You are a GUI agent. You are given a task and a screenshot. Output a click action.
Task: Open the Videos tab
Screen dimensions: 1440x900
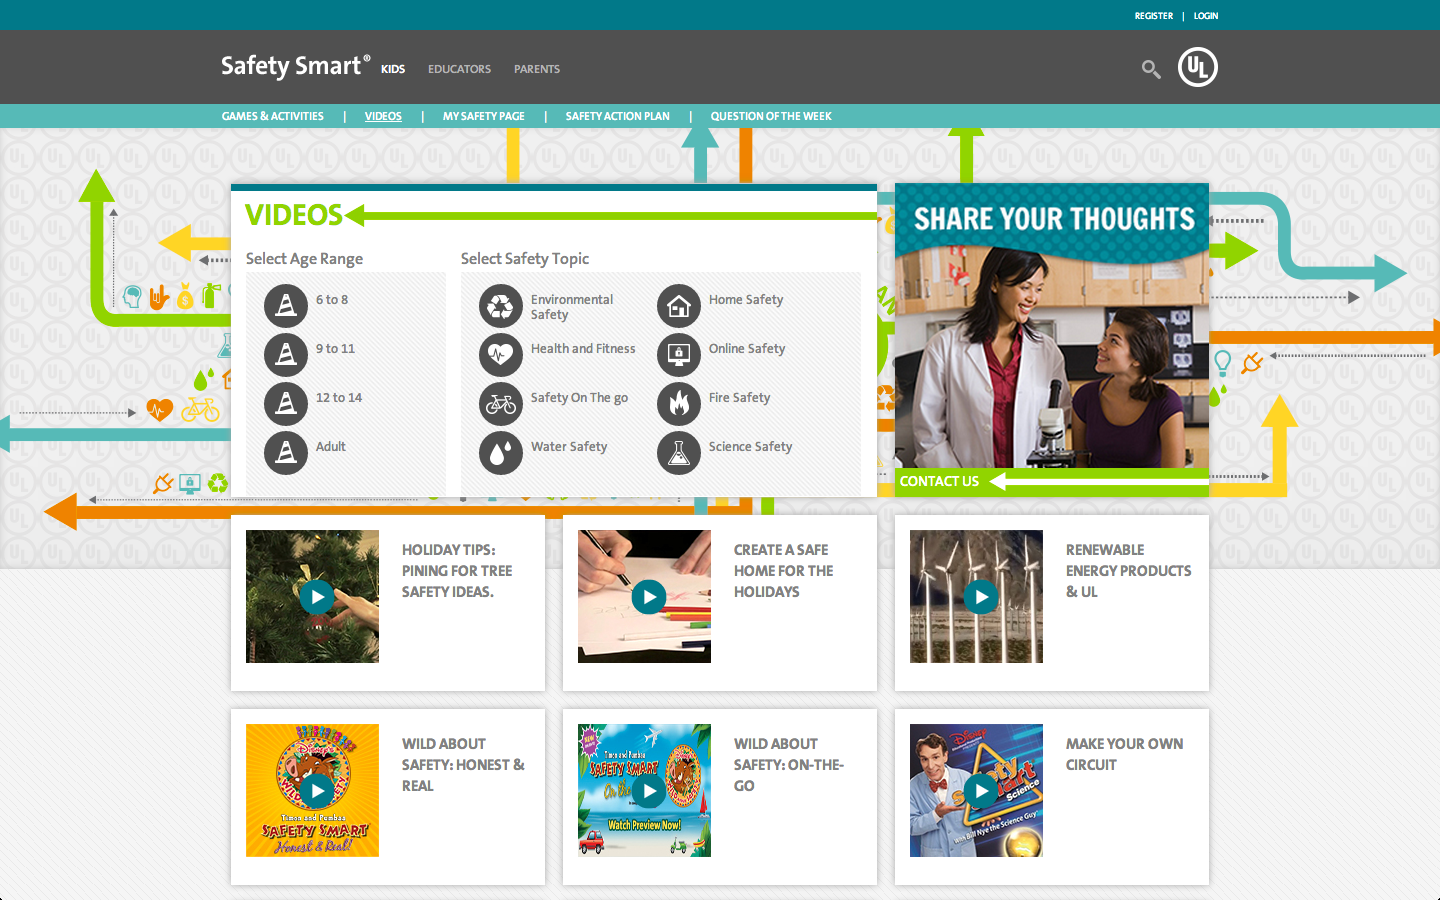click(x=383, y=116)
